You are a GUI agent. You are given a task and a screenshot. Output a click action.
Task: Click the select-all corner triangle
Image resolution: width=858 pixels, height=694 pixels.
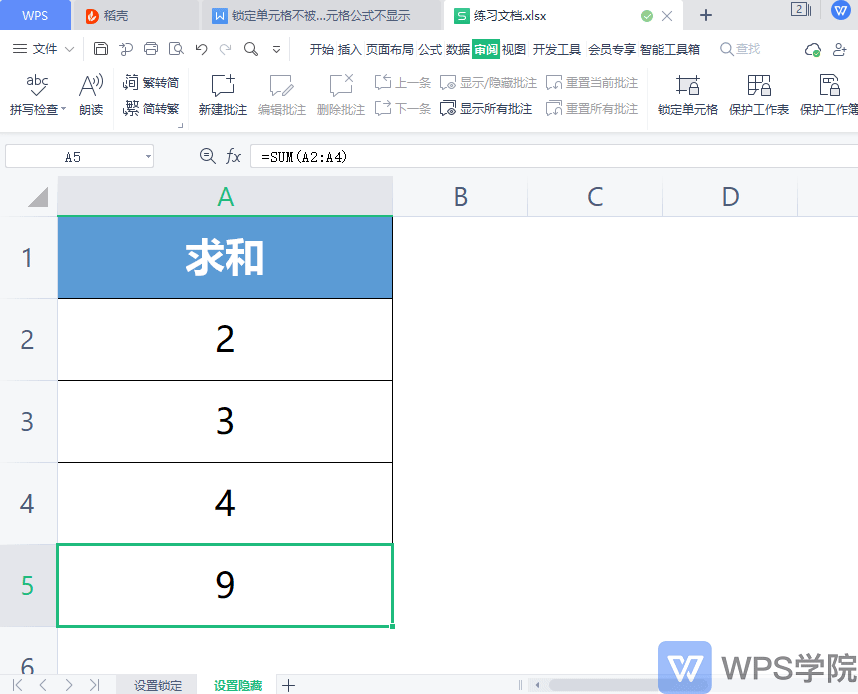coord(38,197)
